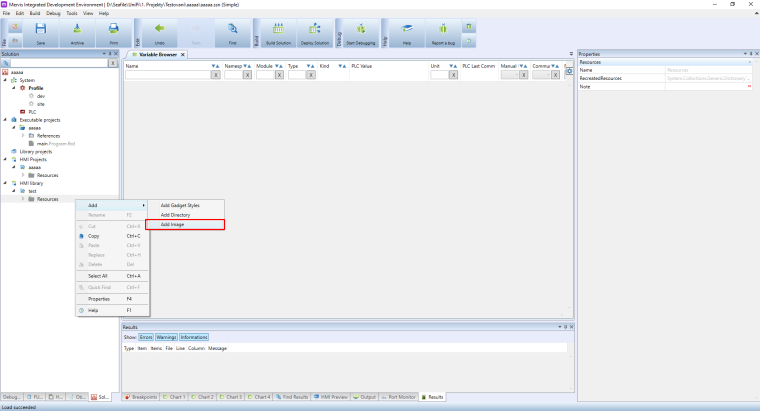Click the Find toolbar icon

click(x=232, y=33)
